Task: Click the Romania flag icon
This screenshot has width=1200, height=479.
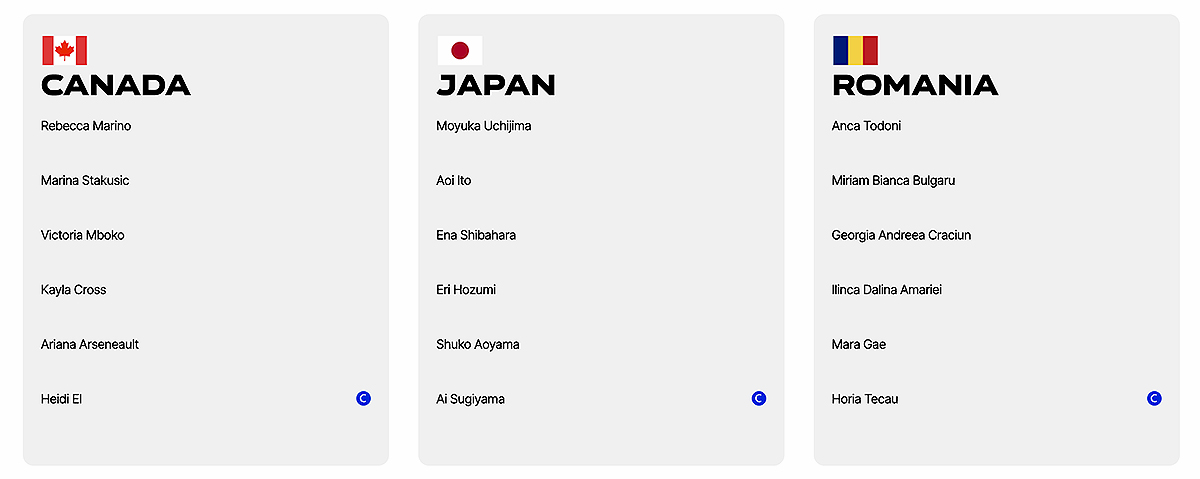Action: click(855, 50)
